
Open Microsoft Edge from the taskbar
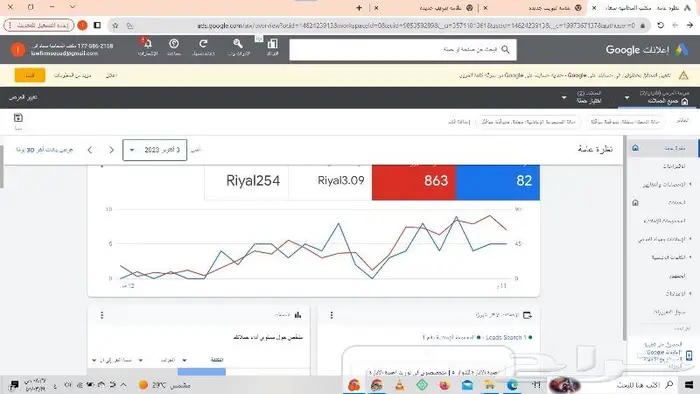(x=512, y=385)
